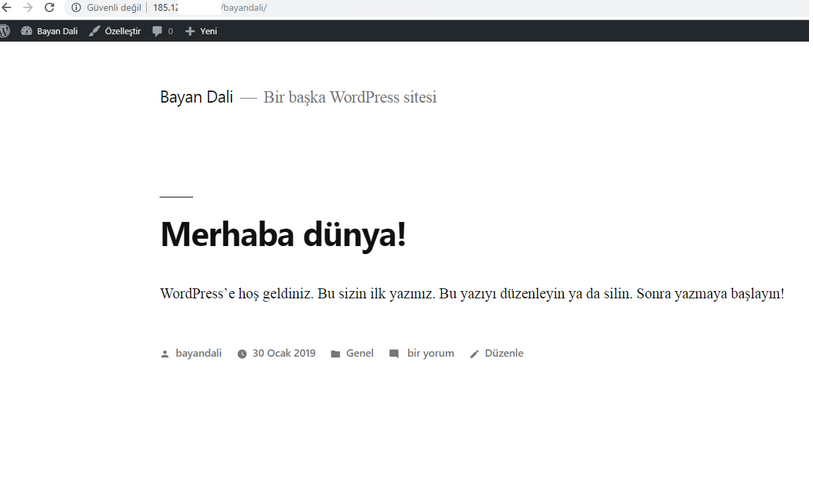Open the Genel category link
This screenshot has width=813, height=491.
360,353
